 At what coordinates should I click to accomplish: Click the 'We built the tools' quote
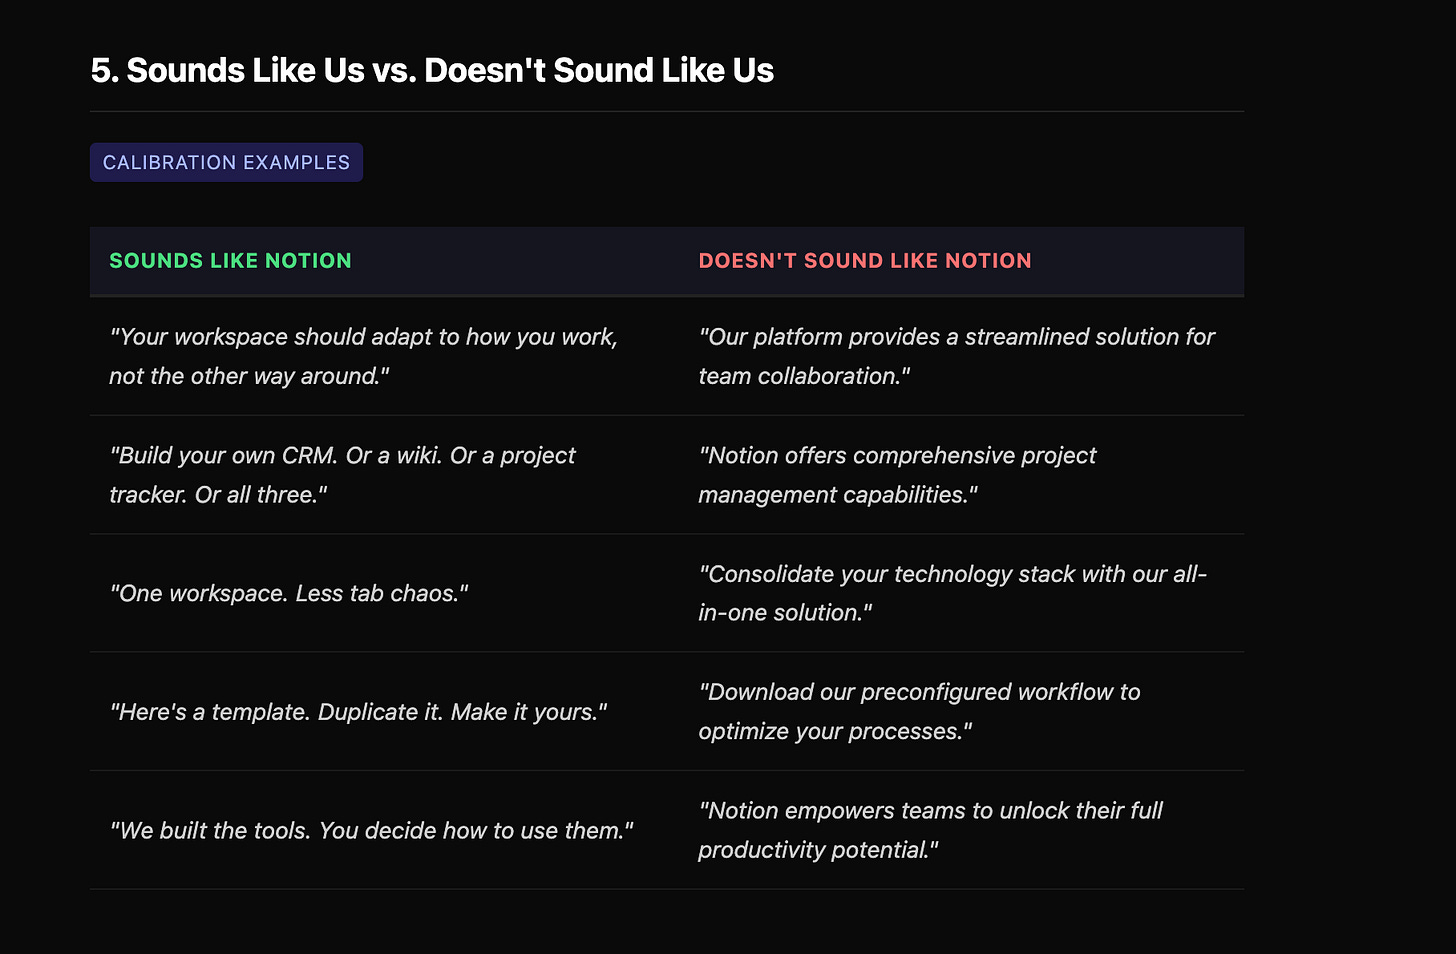click(x=371, y=831)
